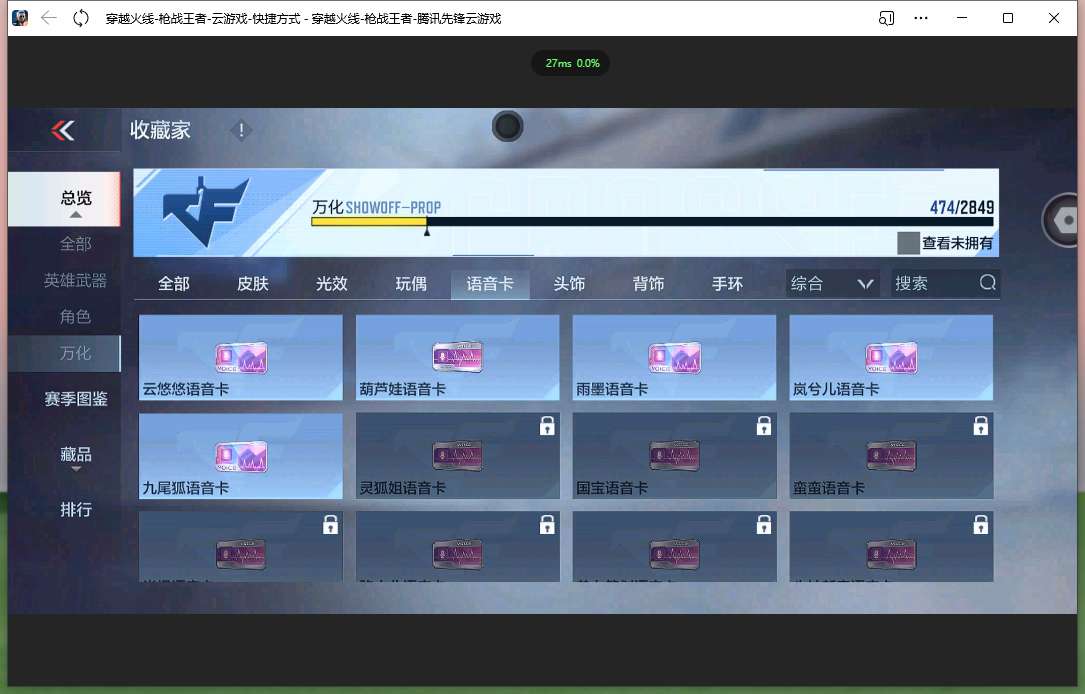Open the three-dots menu in title bar
Image resolution: width=1085 pixels, height=694 pixels.
920,18
